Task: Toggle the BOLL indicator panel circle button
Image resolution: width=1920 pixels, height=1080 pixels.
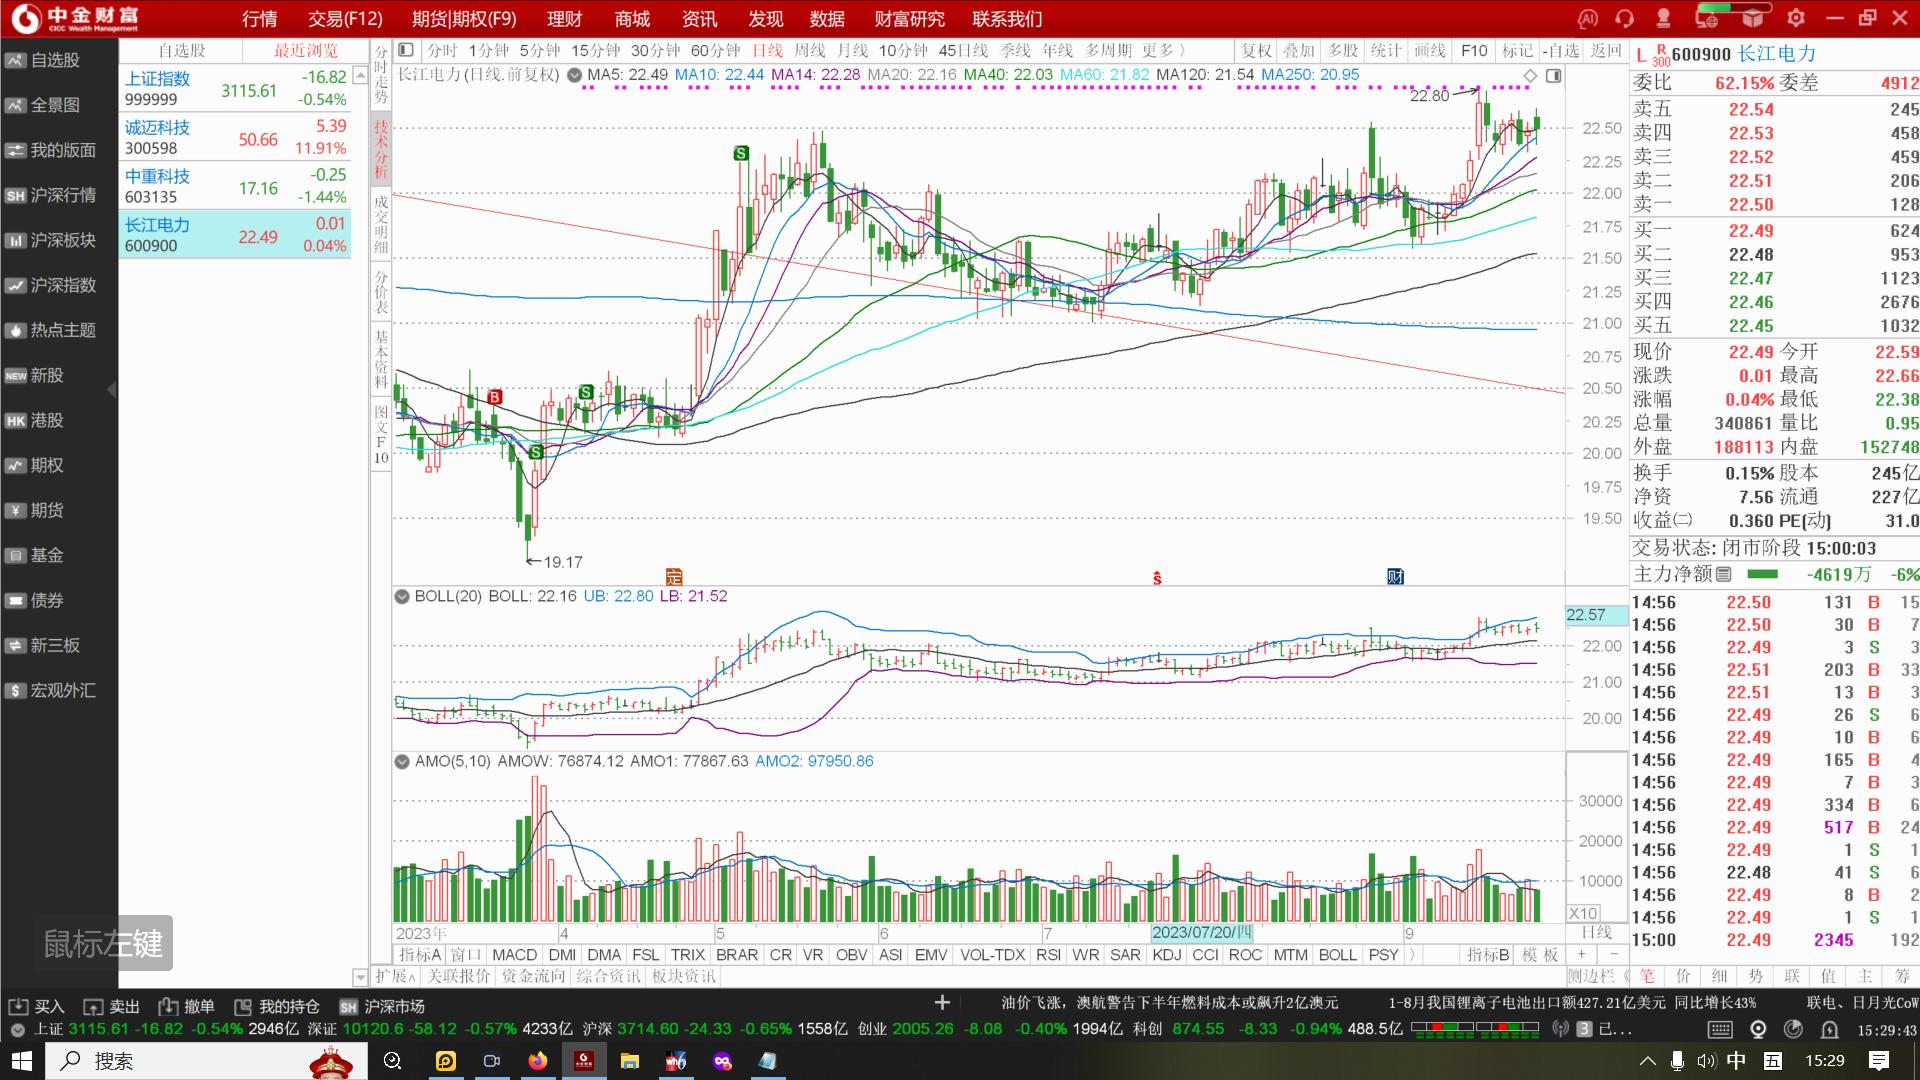Action: [402, 596]
